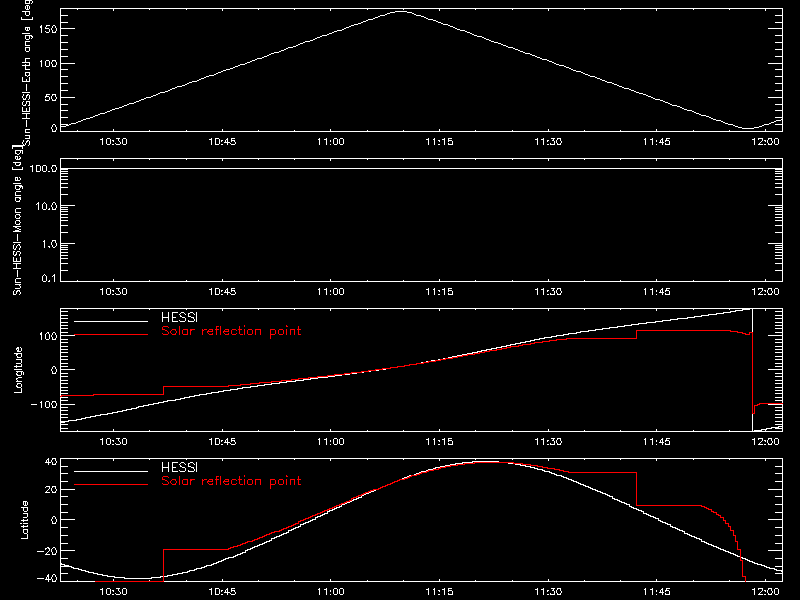
Task: Click 11:45 label under Longitude plot
Action: tap(657, 442)
